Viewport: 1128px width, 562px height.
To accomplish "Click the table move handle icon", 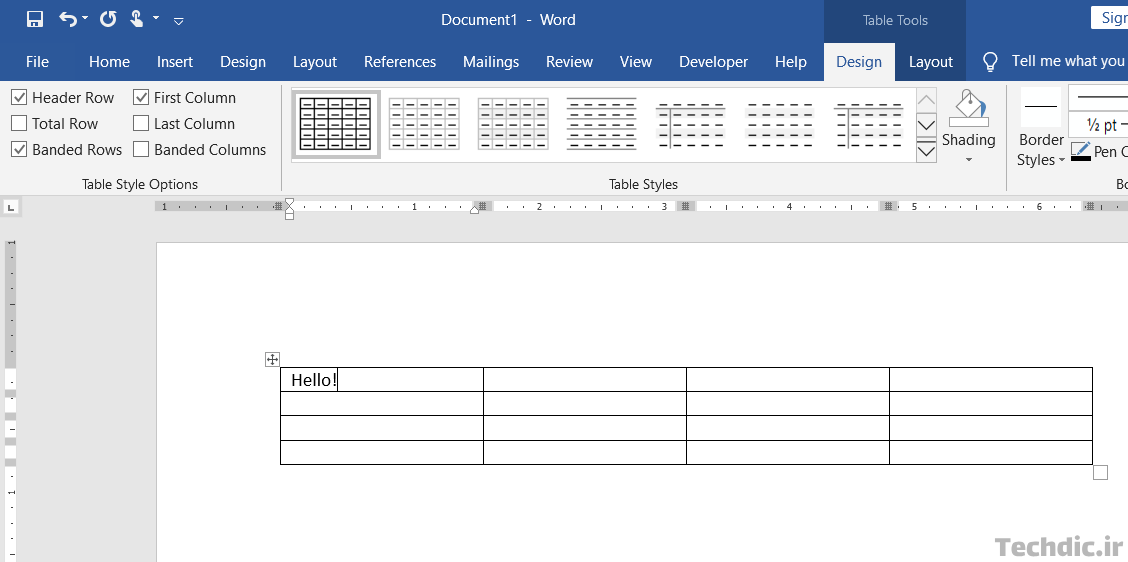I will tap(273, 359).
